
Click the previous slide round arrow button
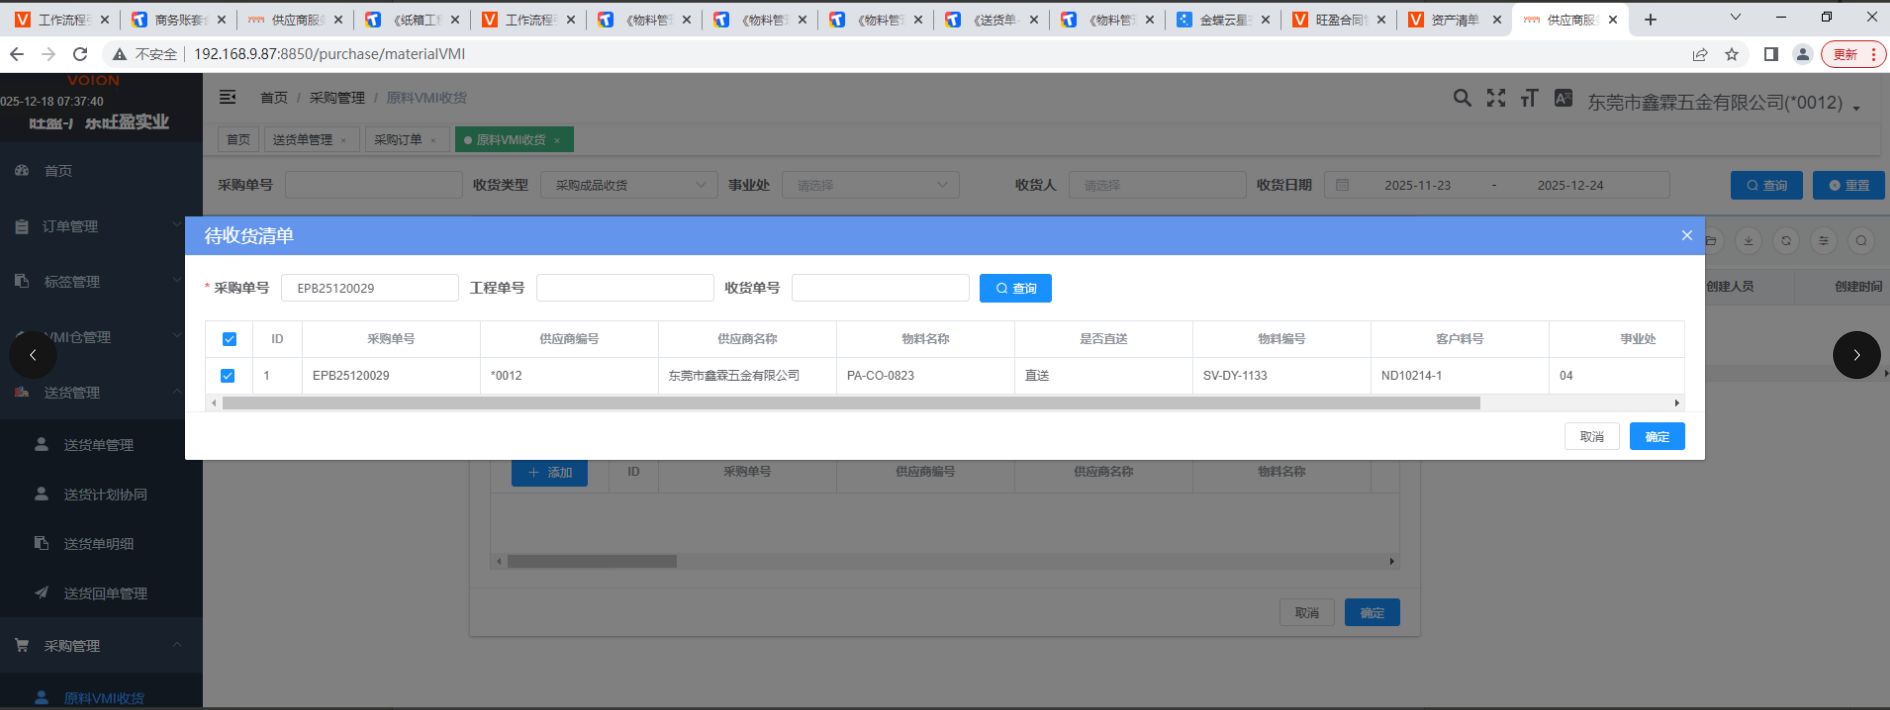pos(33,355)
